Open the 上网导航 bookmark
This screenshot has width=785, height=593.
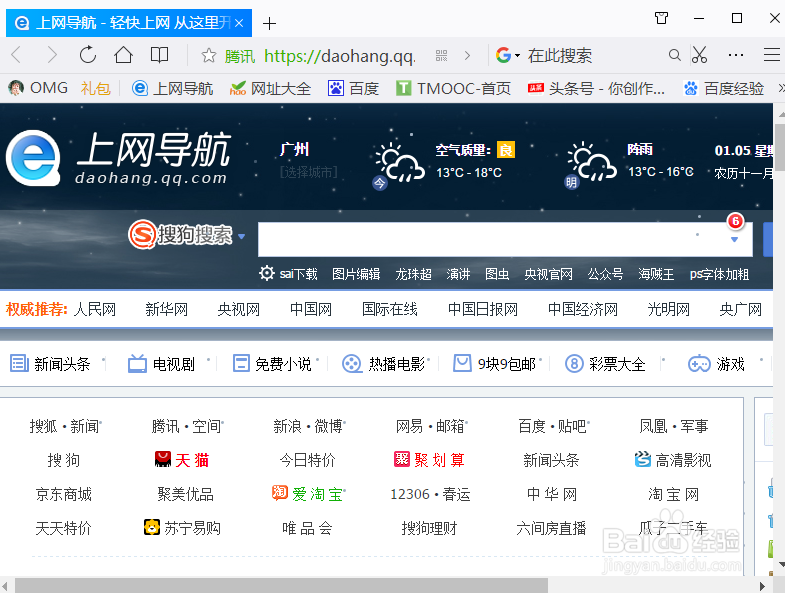pyautogui.click(x=172, y=88)
